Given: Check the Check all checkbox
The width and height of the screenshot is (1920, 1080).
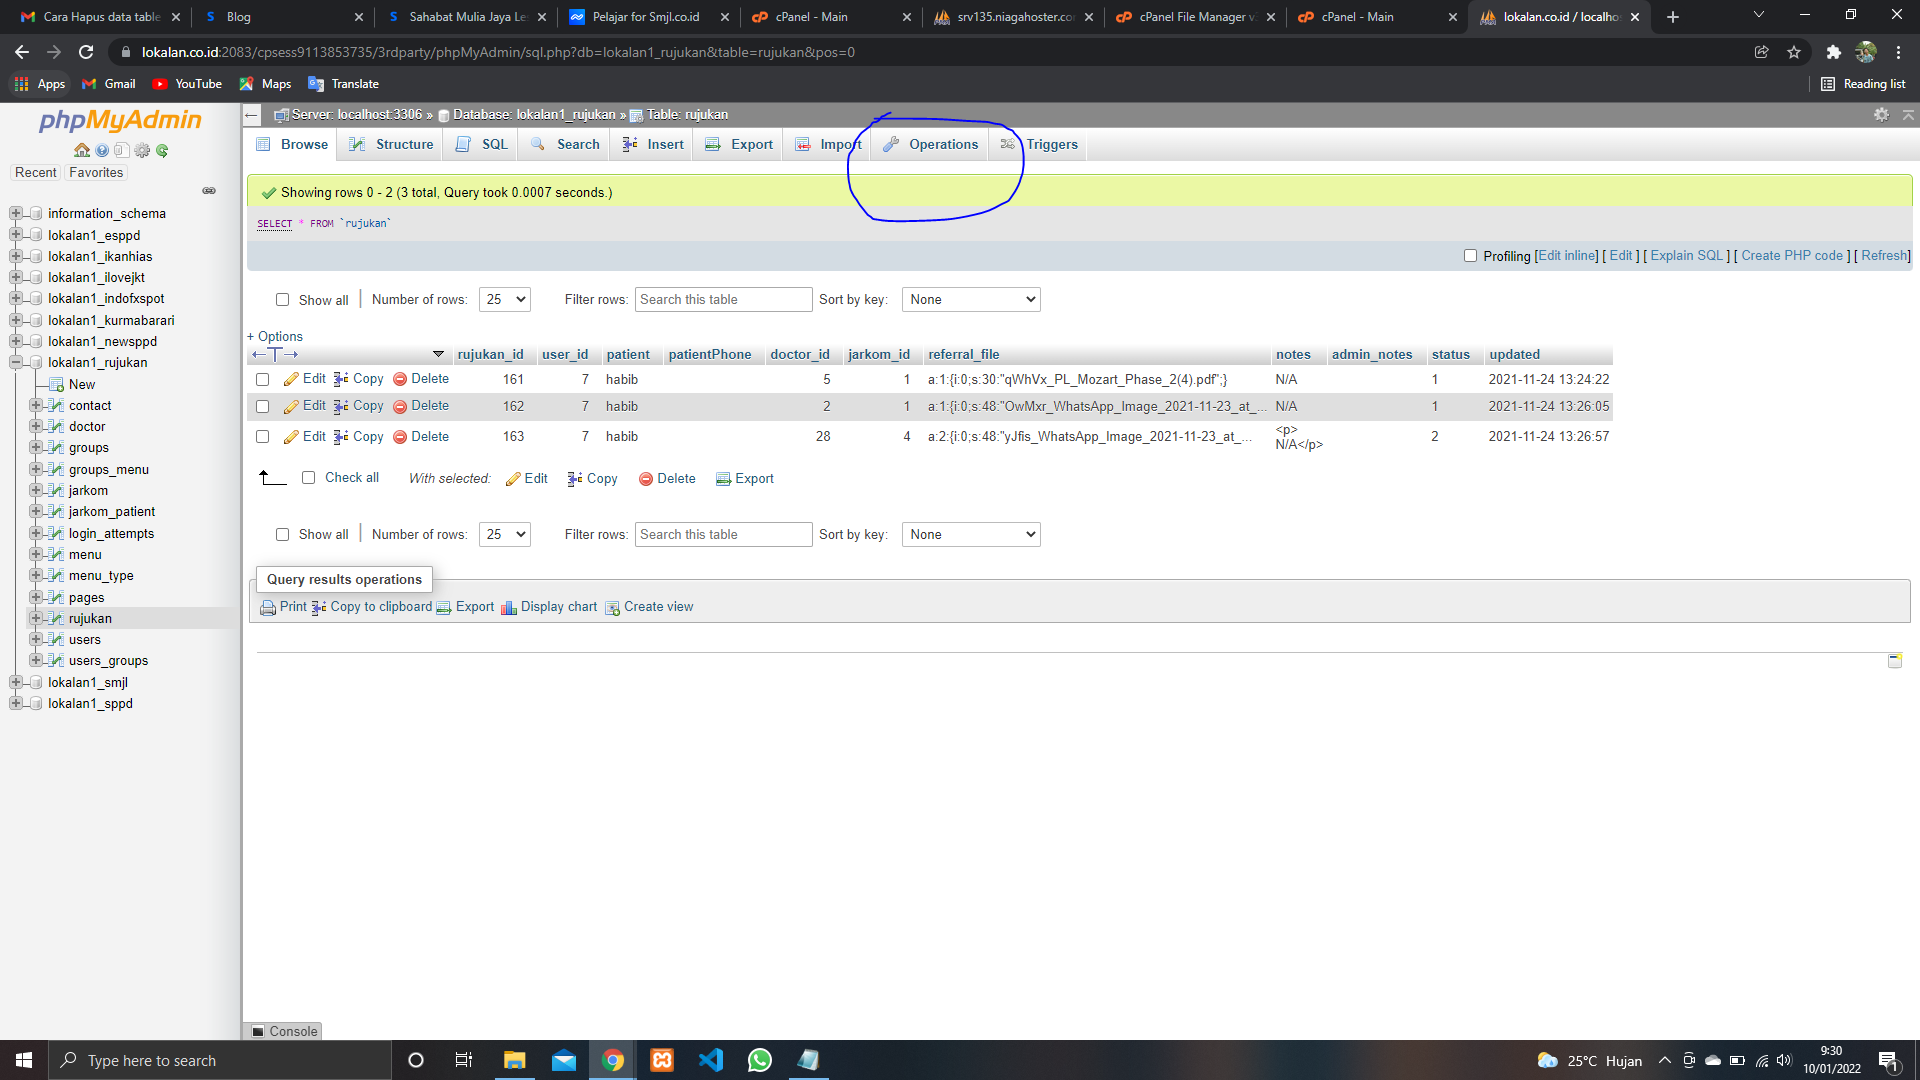Looking at the screenshot, I should click(308, 478).
